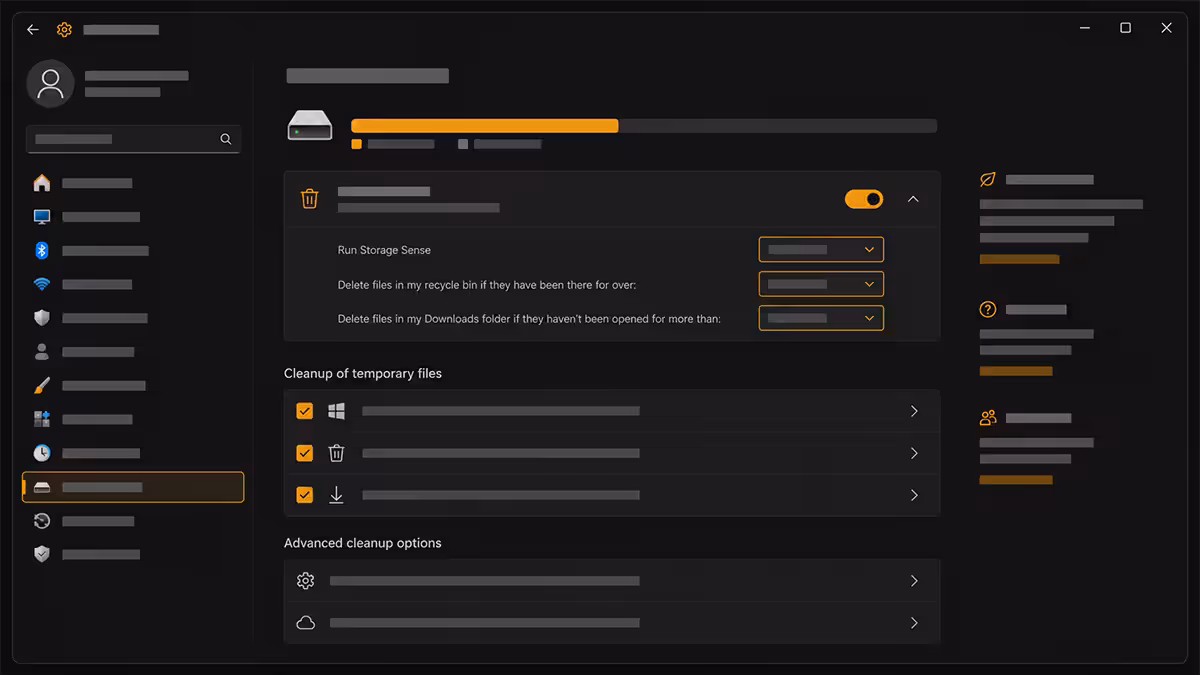Click the orange Settings gear in title bar
Image resolution: width=1200 pixels, height=675 pixels.
[x=65, y=29]
